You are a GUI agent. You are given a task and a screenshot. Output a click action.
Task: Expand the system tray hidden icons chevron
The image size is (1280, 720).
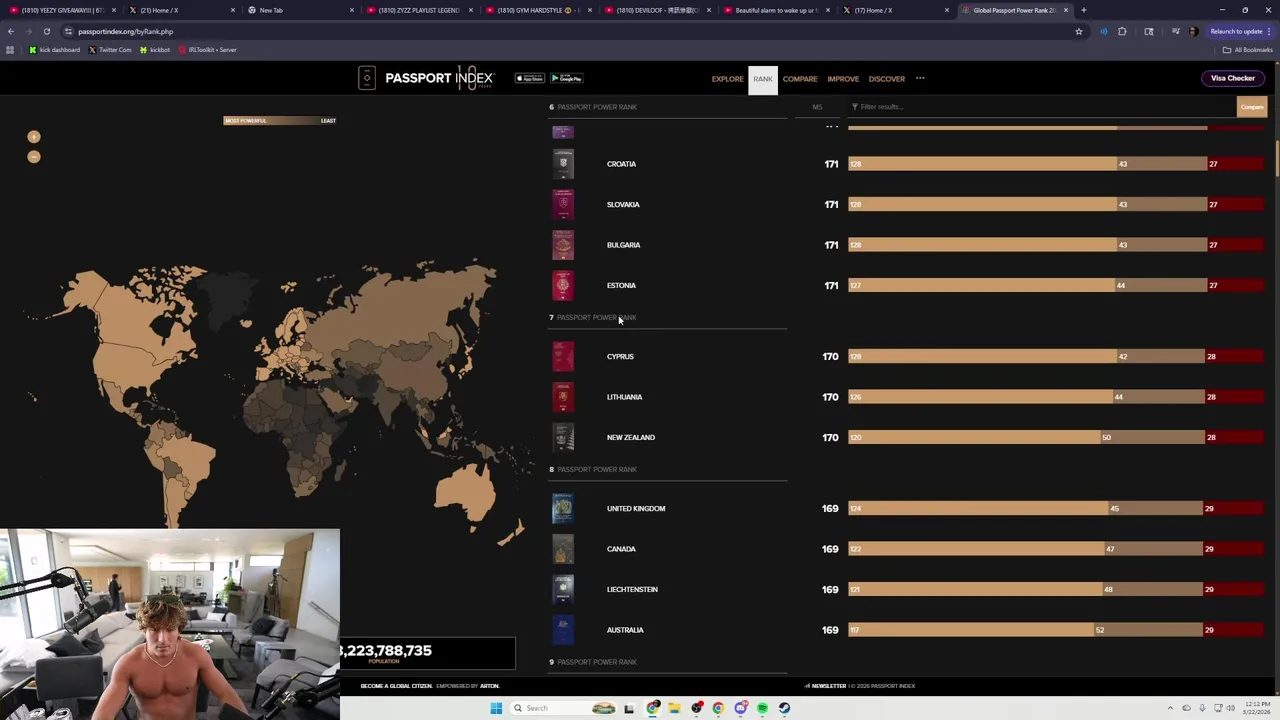point(1170,708)
